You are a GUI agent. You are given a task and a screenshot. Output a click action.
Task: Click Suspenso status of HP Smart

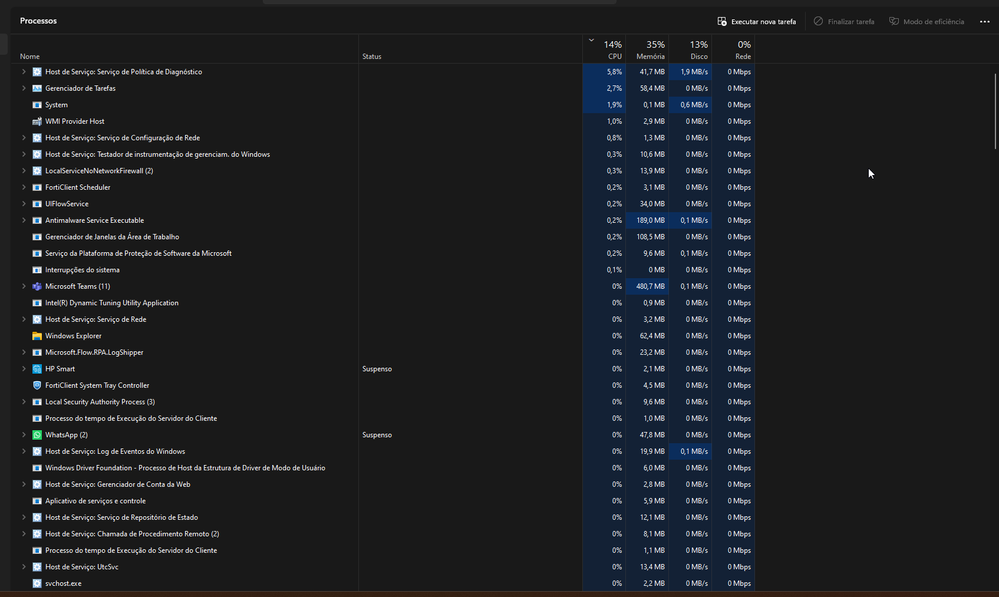(x=377, y=369)
